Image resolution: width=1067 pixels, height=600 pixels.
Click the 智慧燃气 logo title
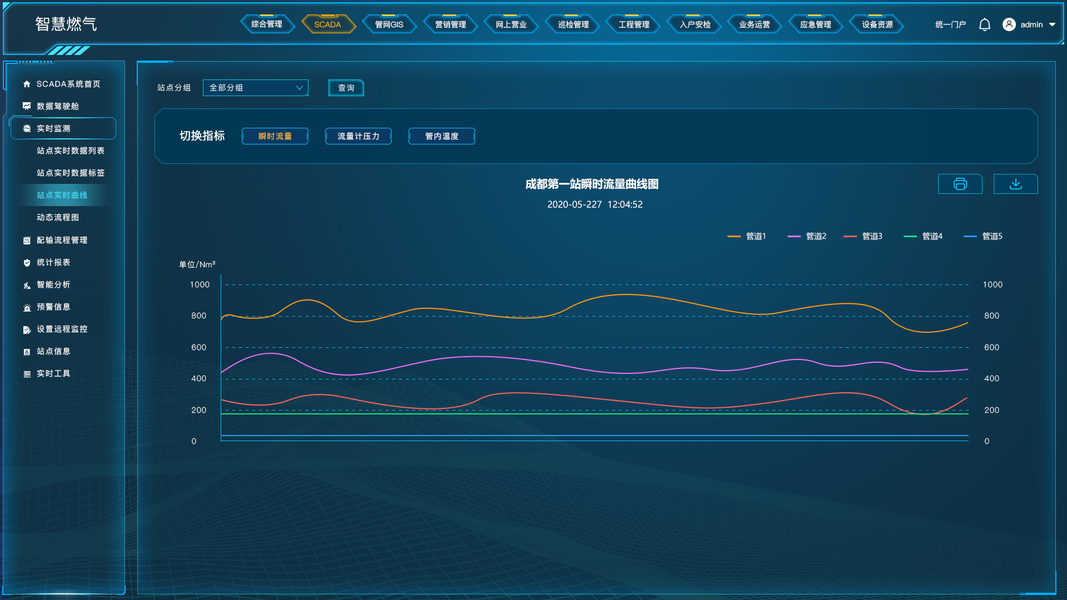point(66,24)
